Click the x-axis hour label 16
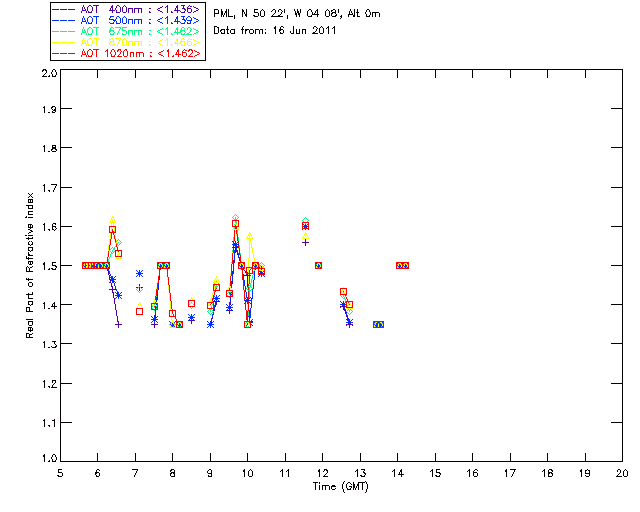640x512 pixels. coord(473,473)
